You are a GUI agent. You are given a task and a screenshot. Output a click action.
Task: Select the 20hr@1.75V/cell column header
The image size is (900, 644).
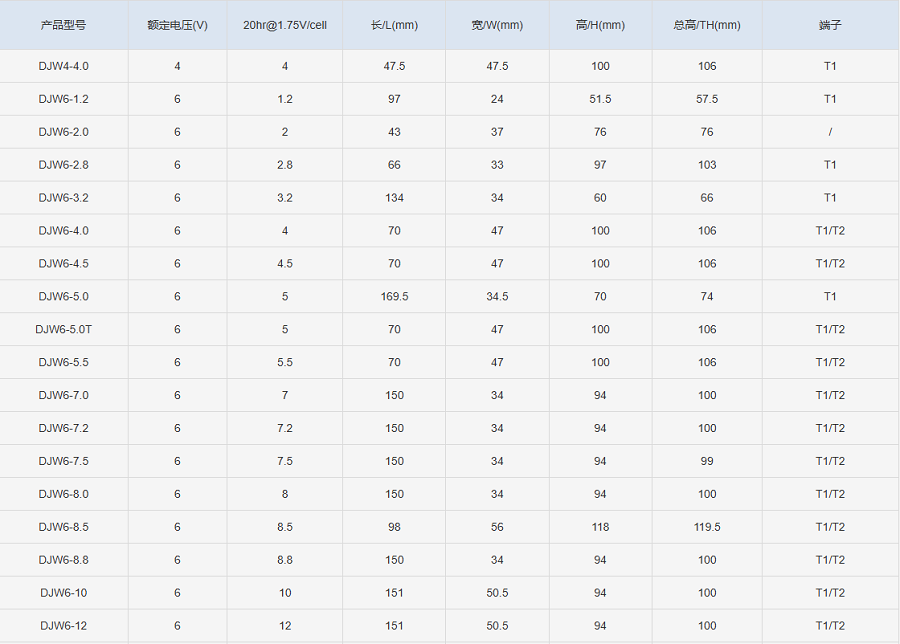click(284, 25)
